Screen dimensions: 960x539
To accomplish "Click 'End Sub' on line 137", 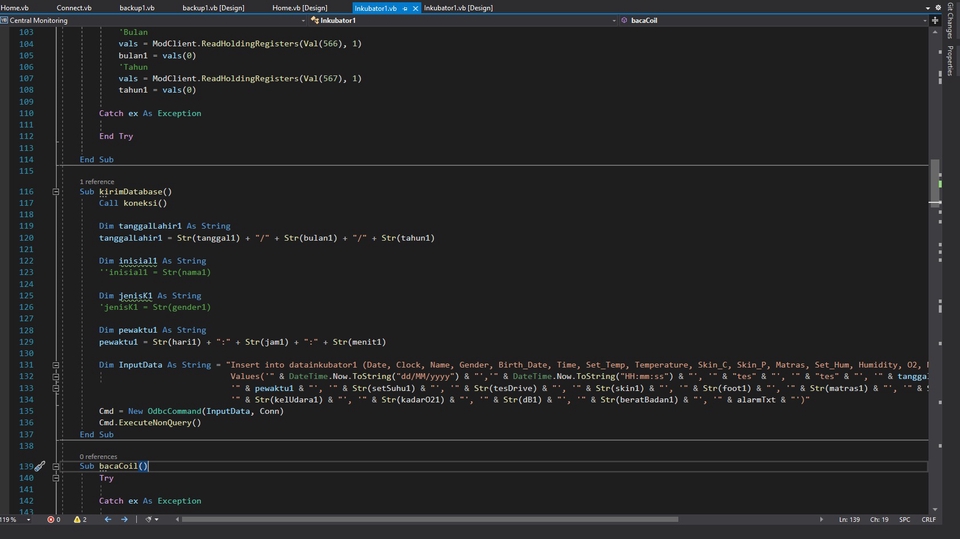I will [x=97, y=434].
